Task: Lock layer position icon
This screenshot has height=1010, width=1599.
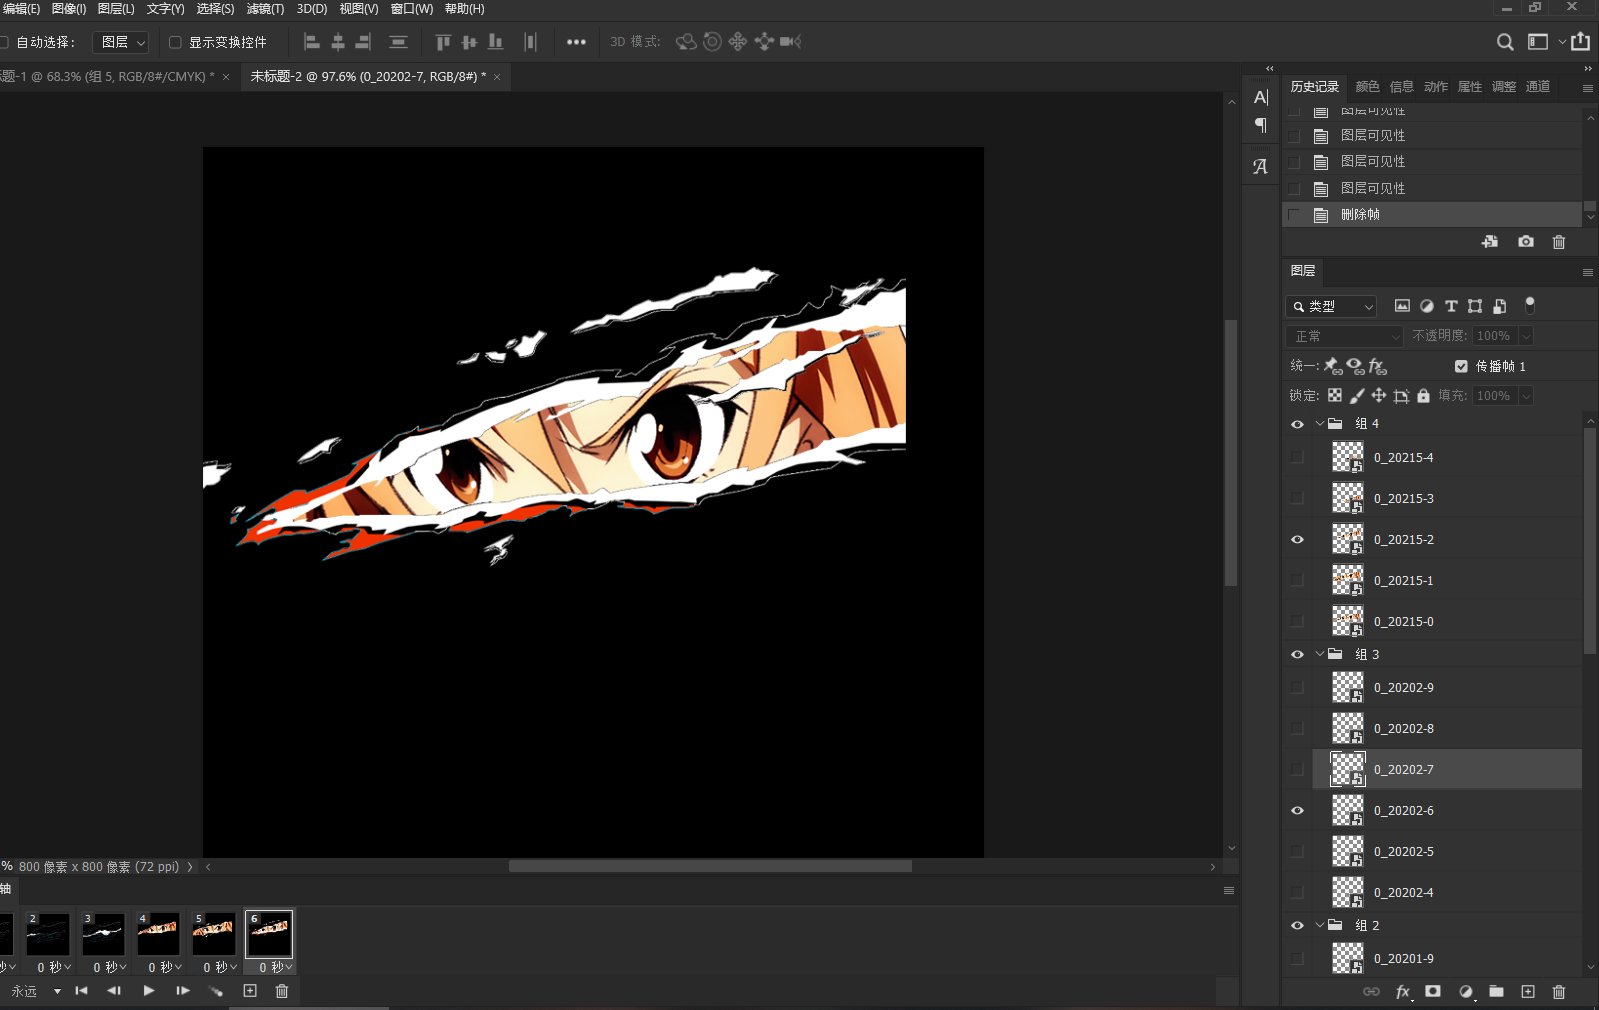Action: point(1379,396)
